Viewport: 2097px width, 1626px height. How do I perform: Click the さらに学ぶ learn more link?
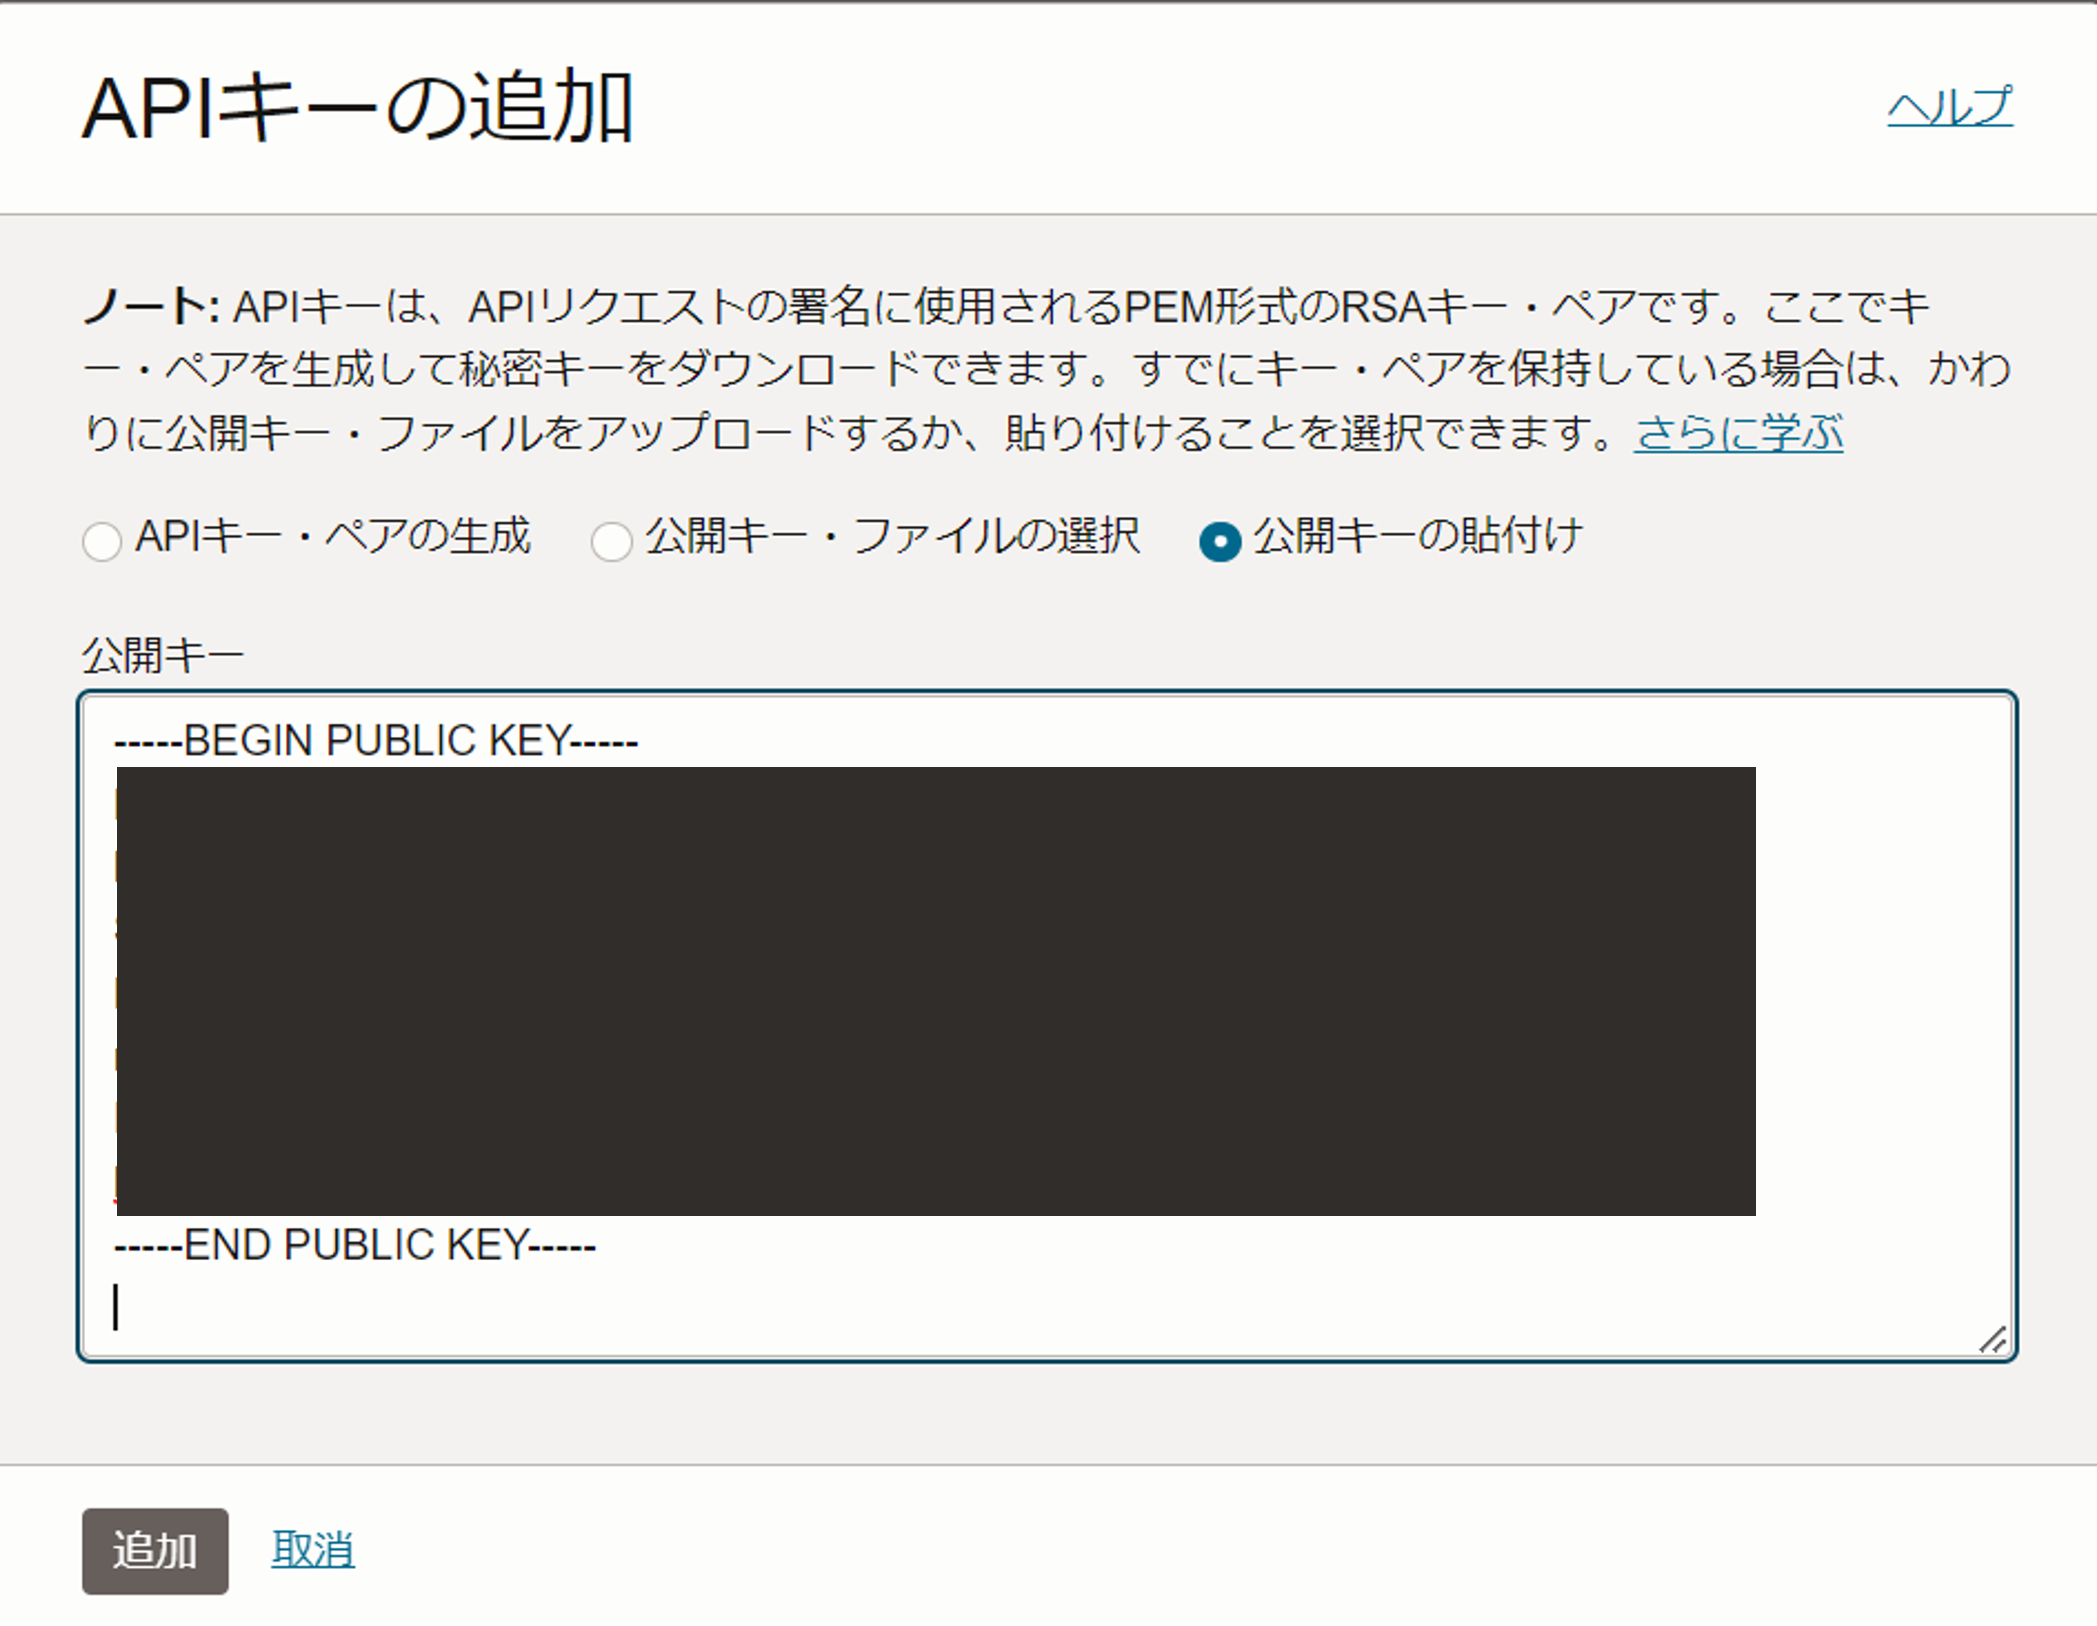[1738, 433]
